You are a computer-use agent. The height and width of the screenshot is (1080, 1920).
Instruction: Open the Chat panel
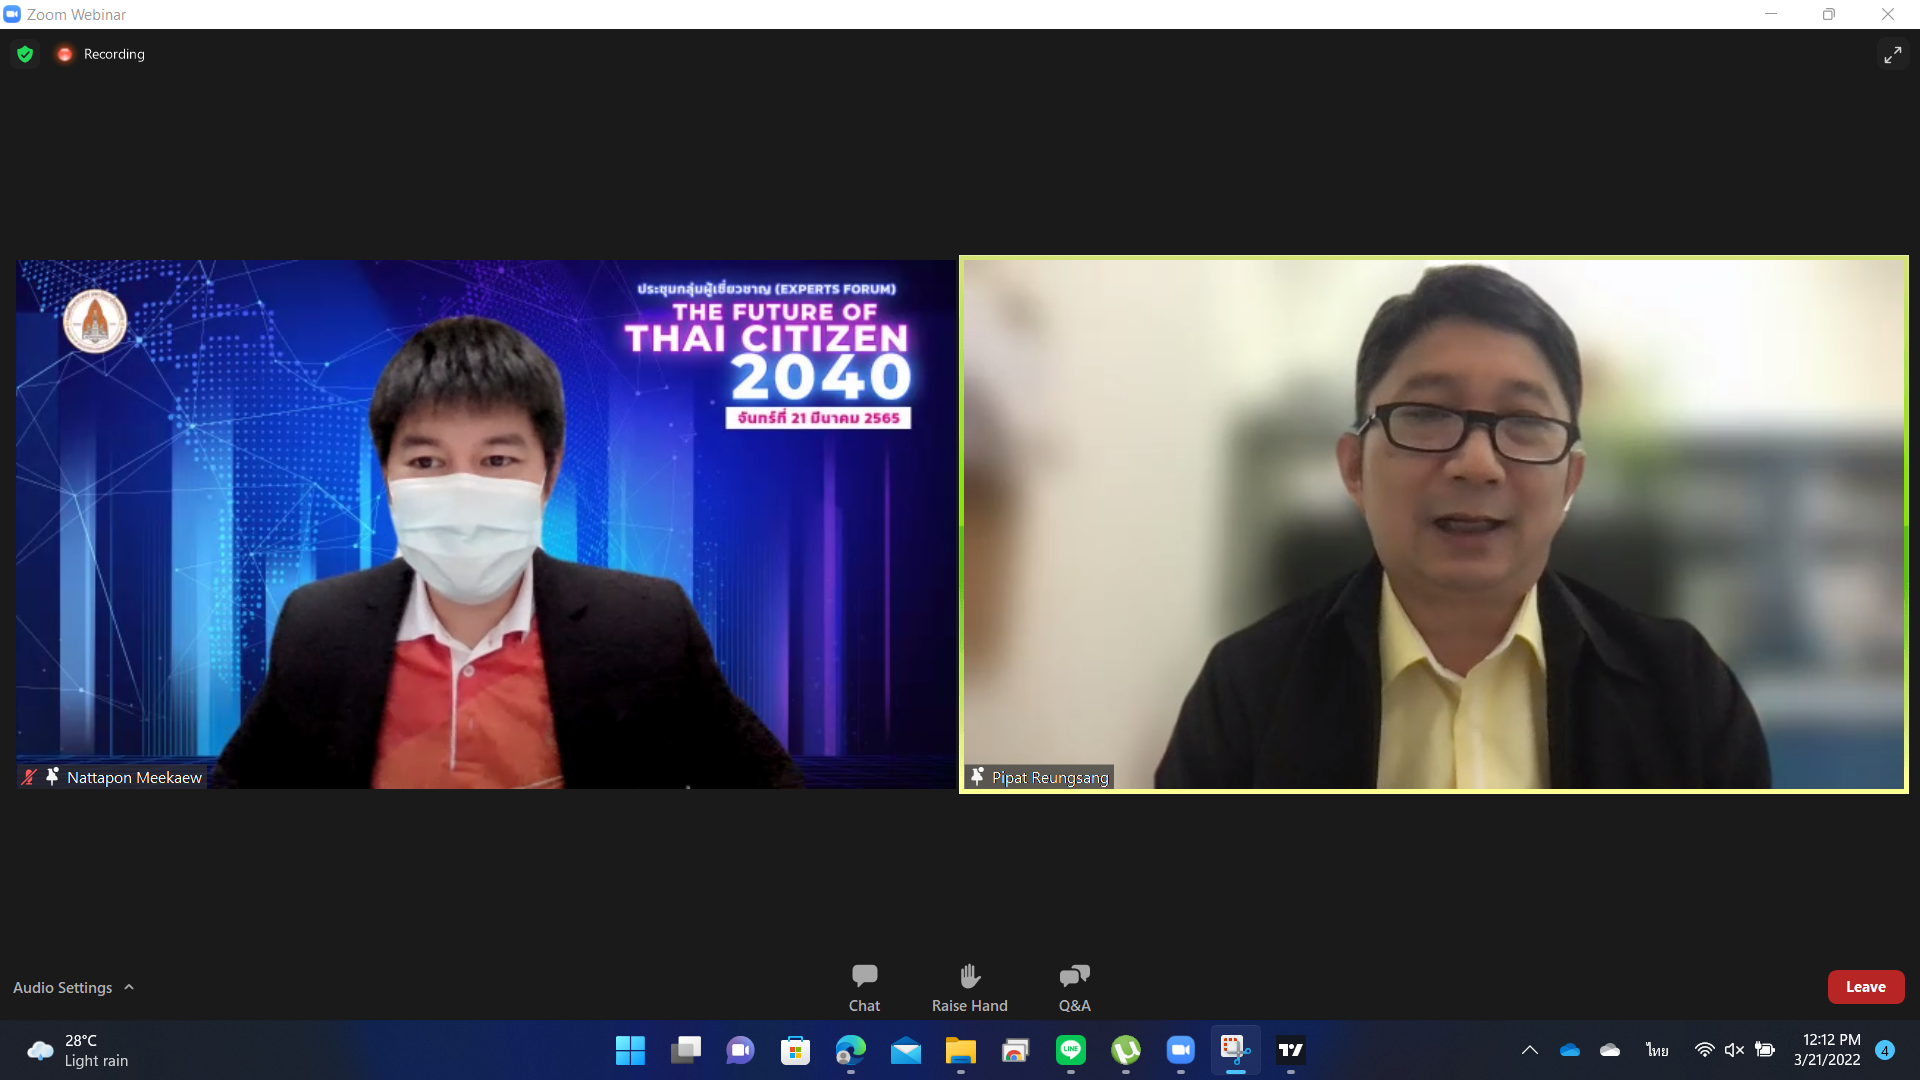point(864,987)
